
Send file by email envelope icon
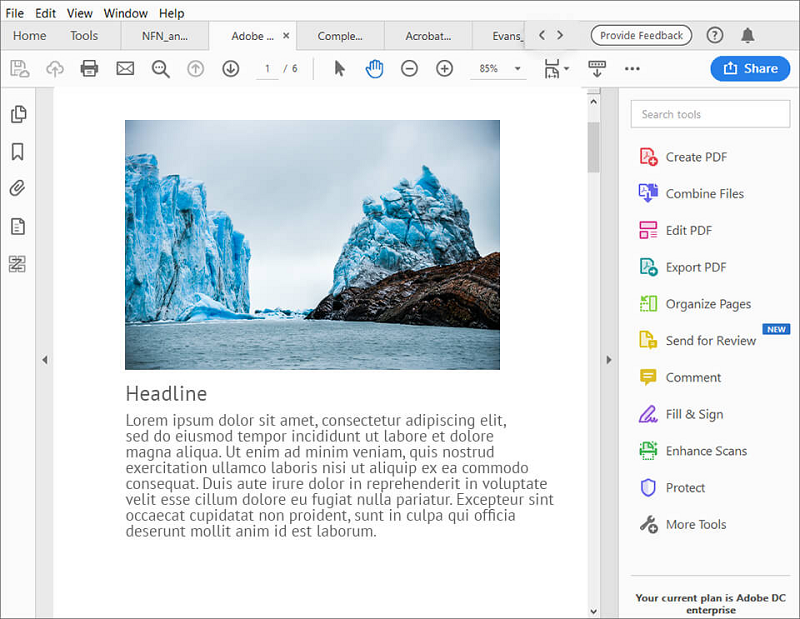pyautogui.click(x=125, y=69)
